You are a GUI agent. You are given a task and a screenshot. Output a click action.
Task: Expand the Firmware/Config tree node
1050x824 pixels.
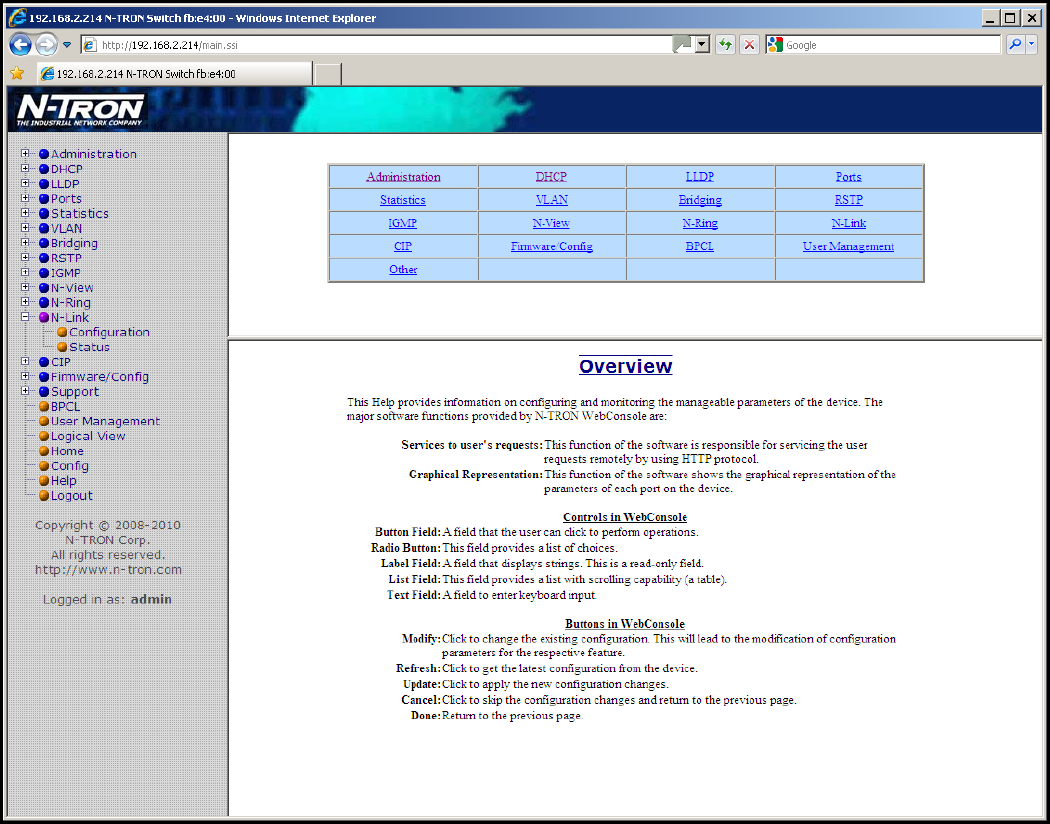[x=26, y=377]
